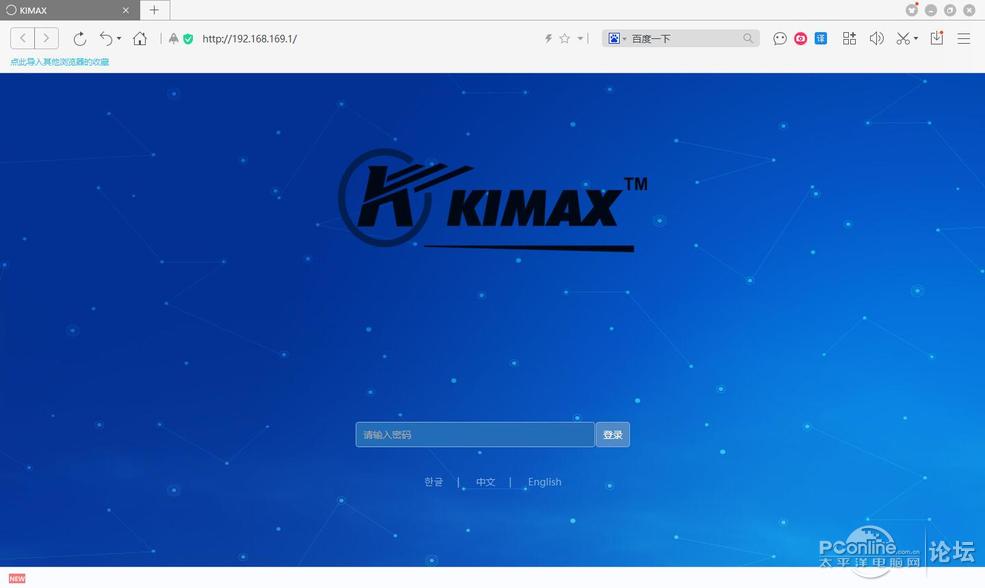Open the screenshot tool dropdown arrow
The image size is (985, 588).
point(913,38)
